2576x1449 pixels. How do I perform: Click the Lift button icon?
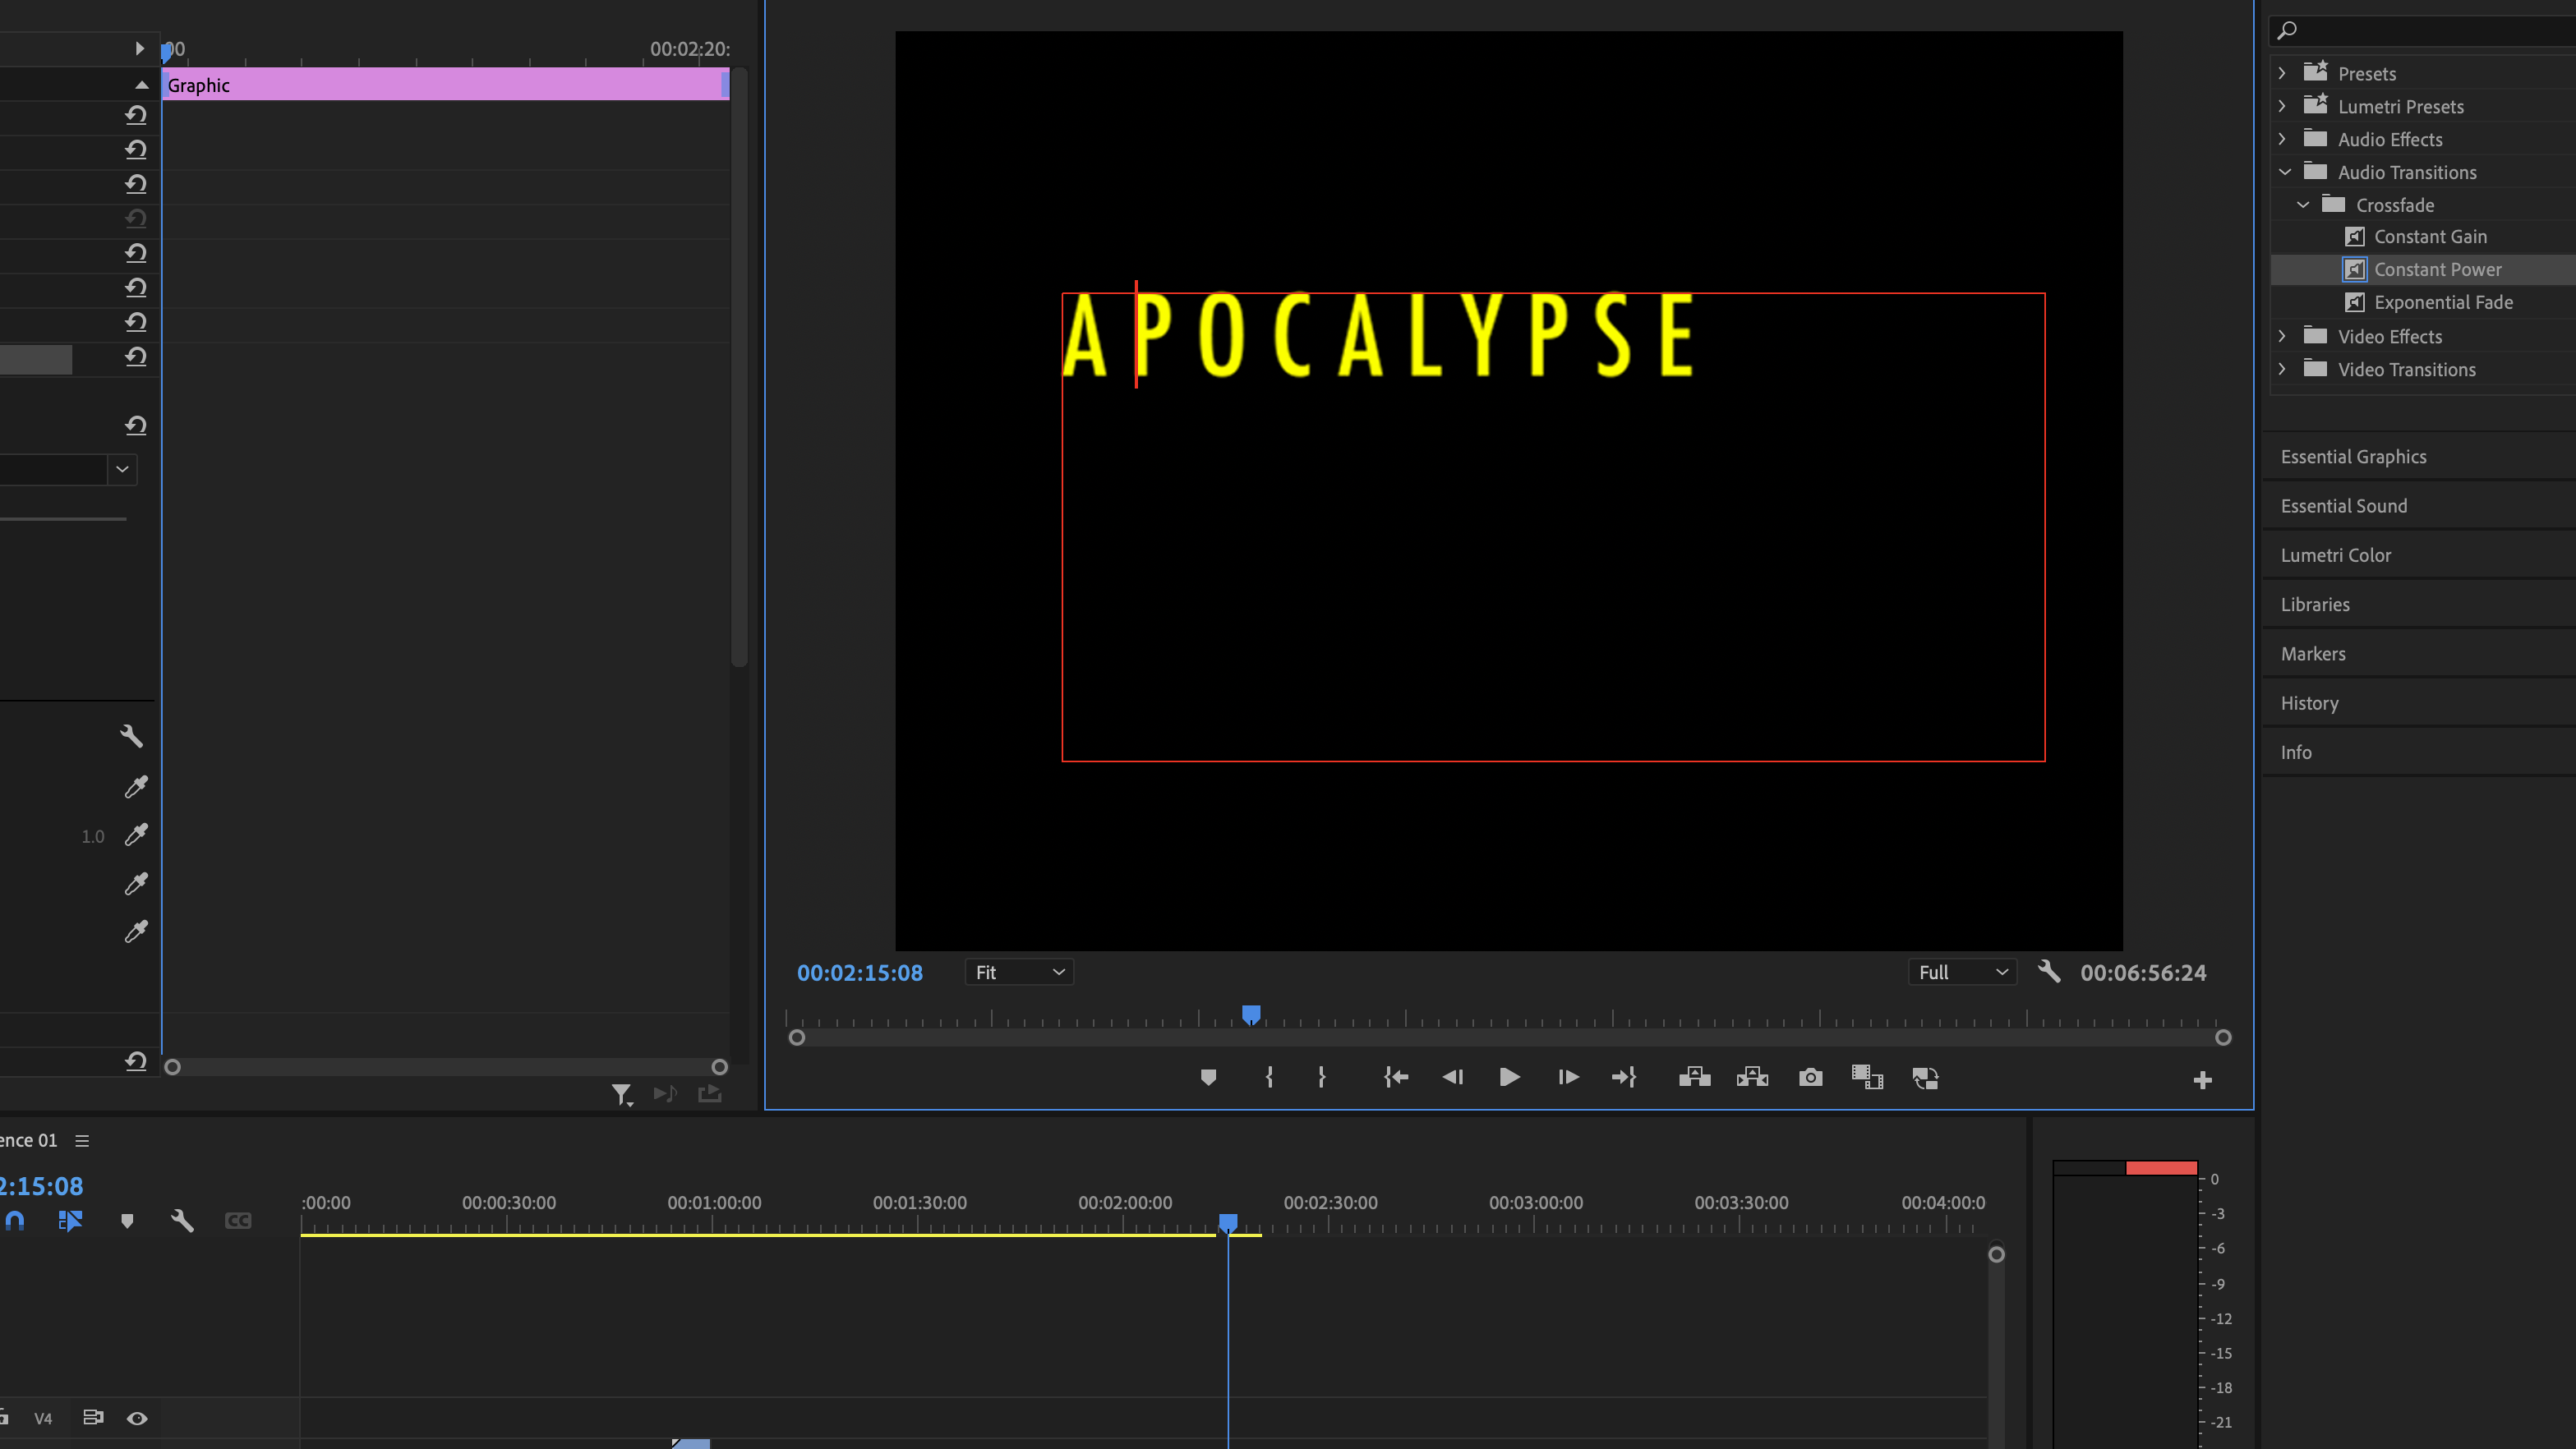[1694, 1077]
